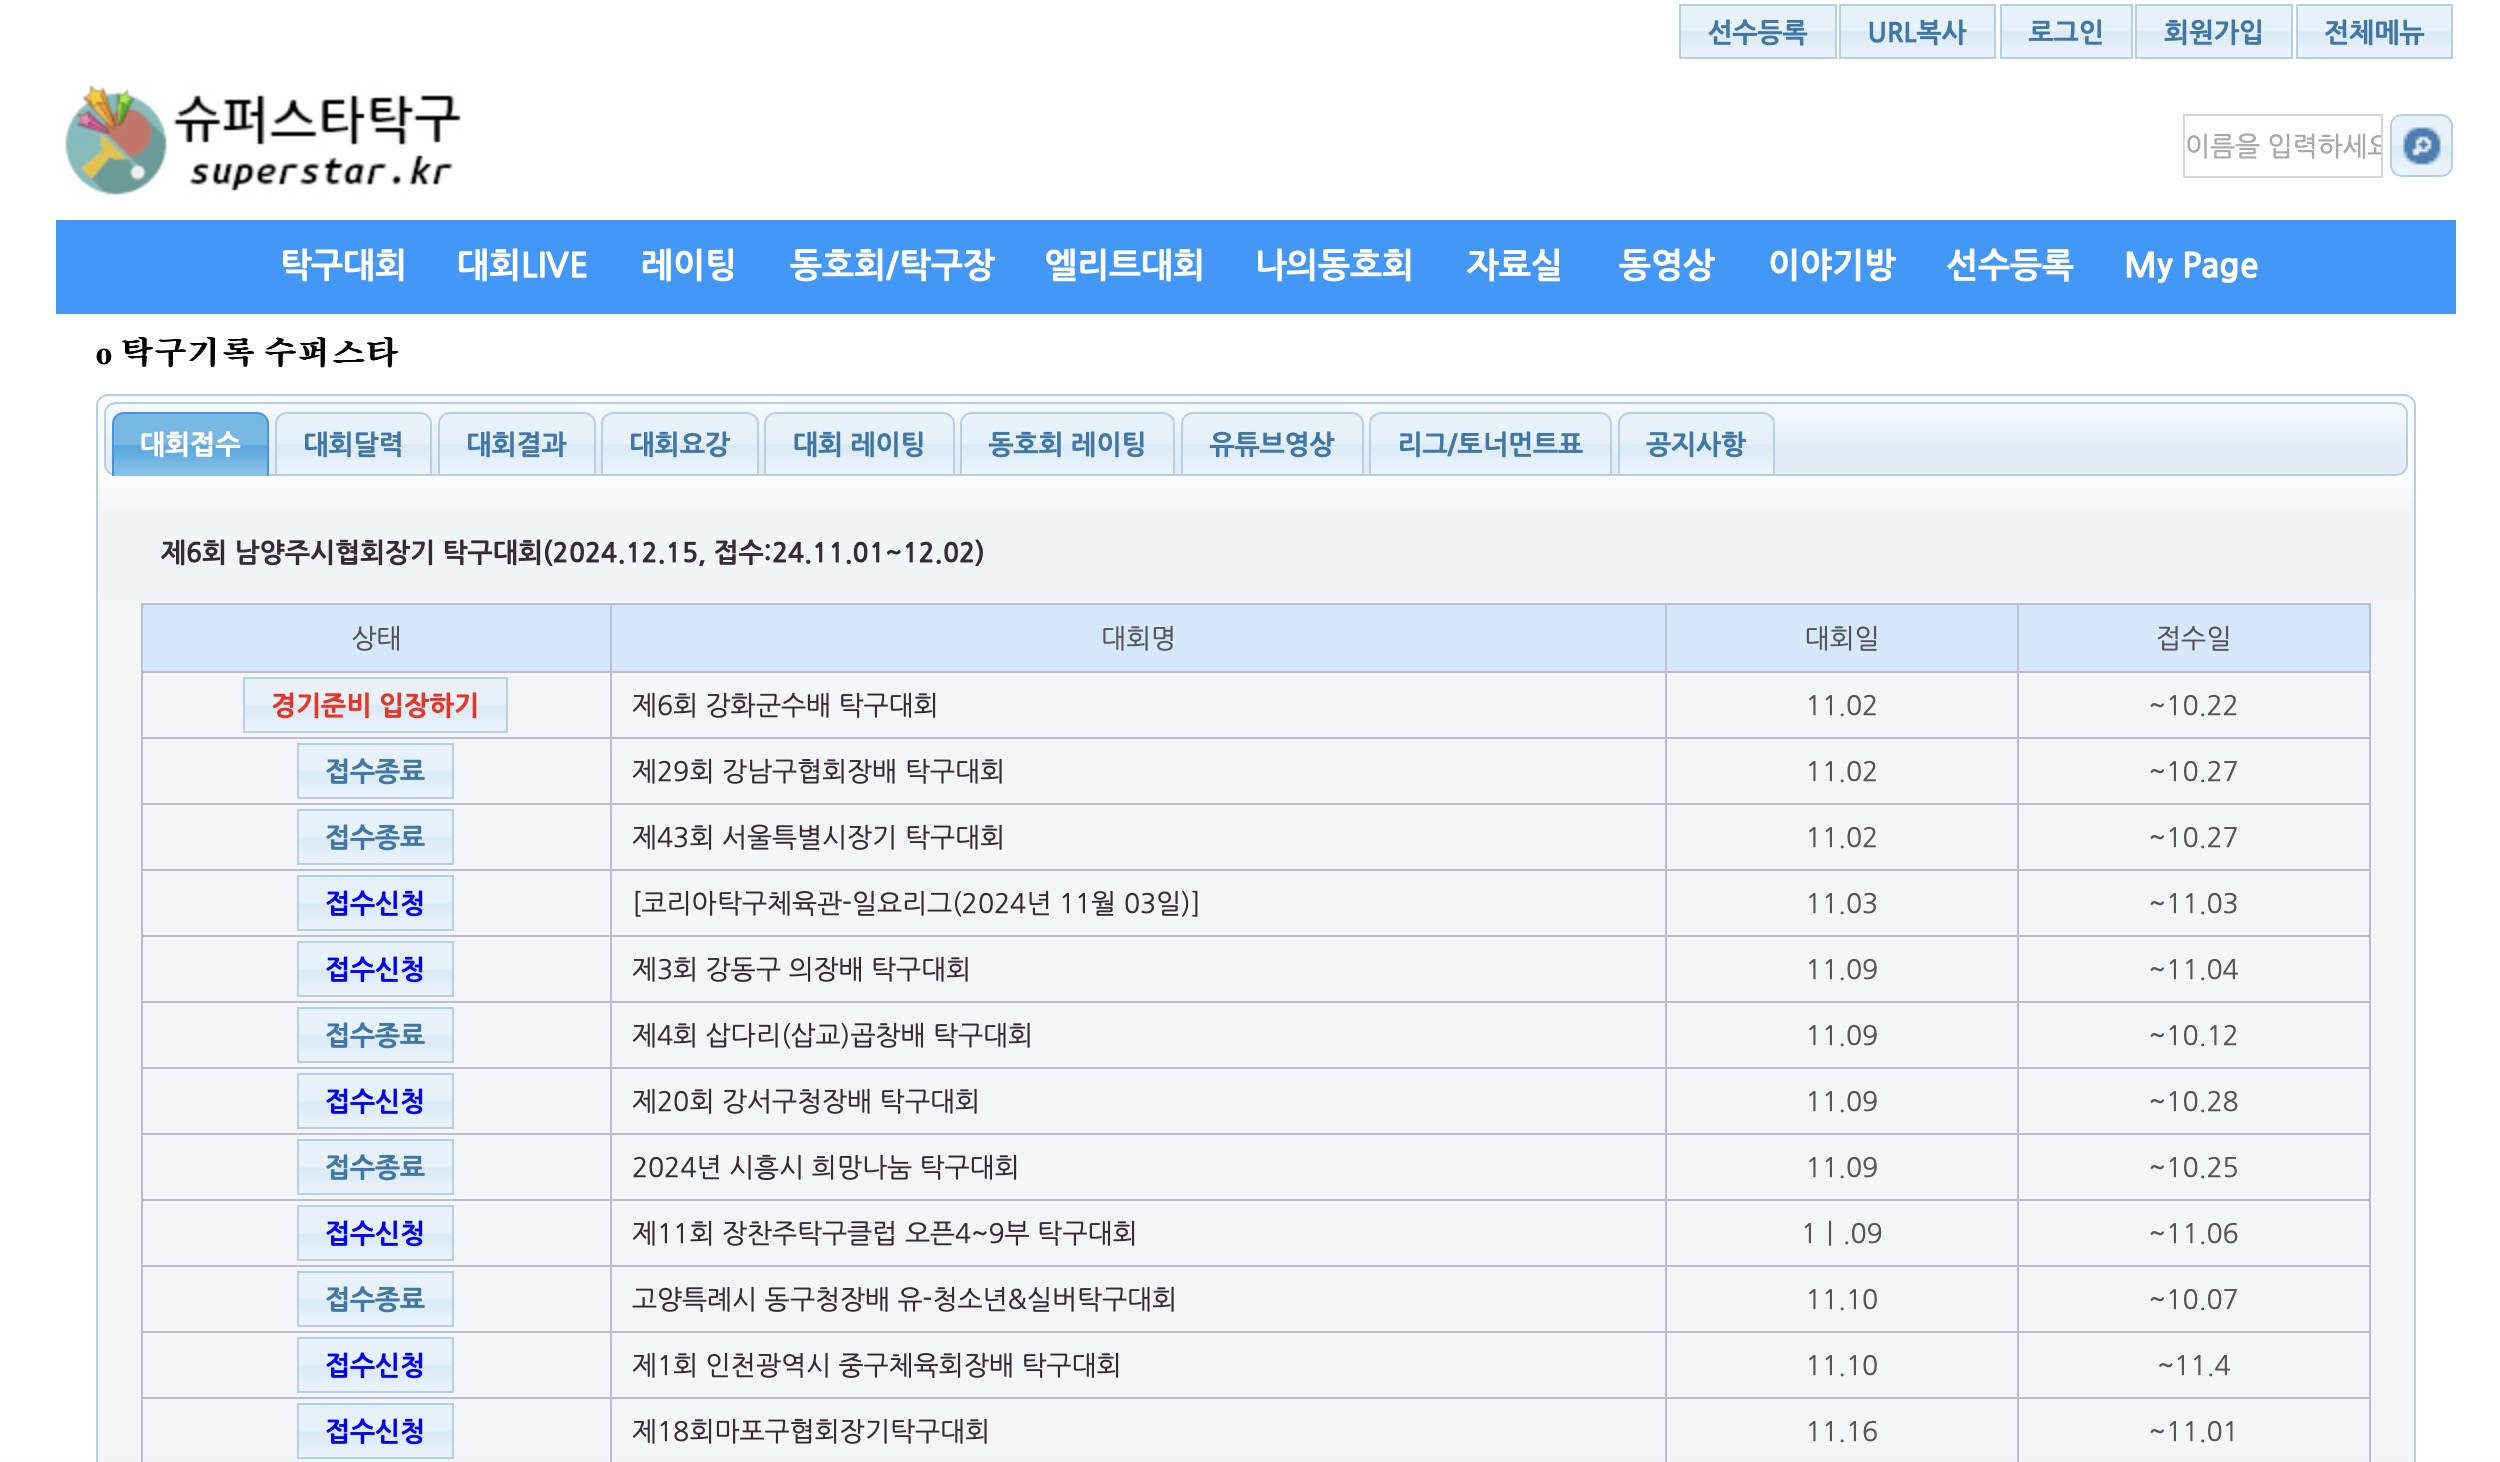2500x1462 pixels.
Task: Open the 탁구대회 menu item
Action: point(345,266)
